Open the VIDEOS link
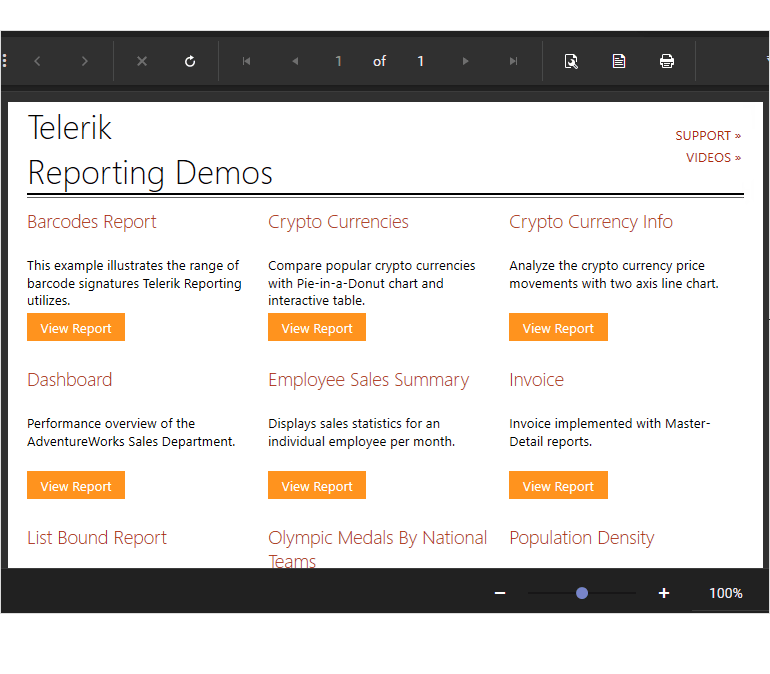770x674 pixels. (x=713, y=158)
